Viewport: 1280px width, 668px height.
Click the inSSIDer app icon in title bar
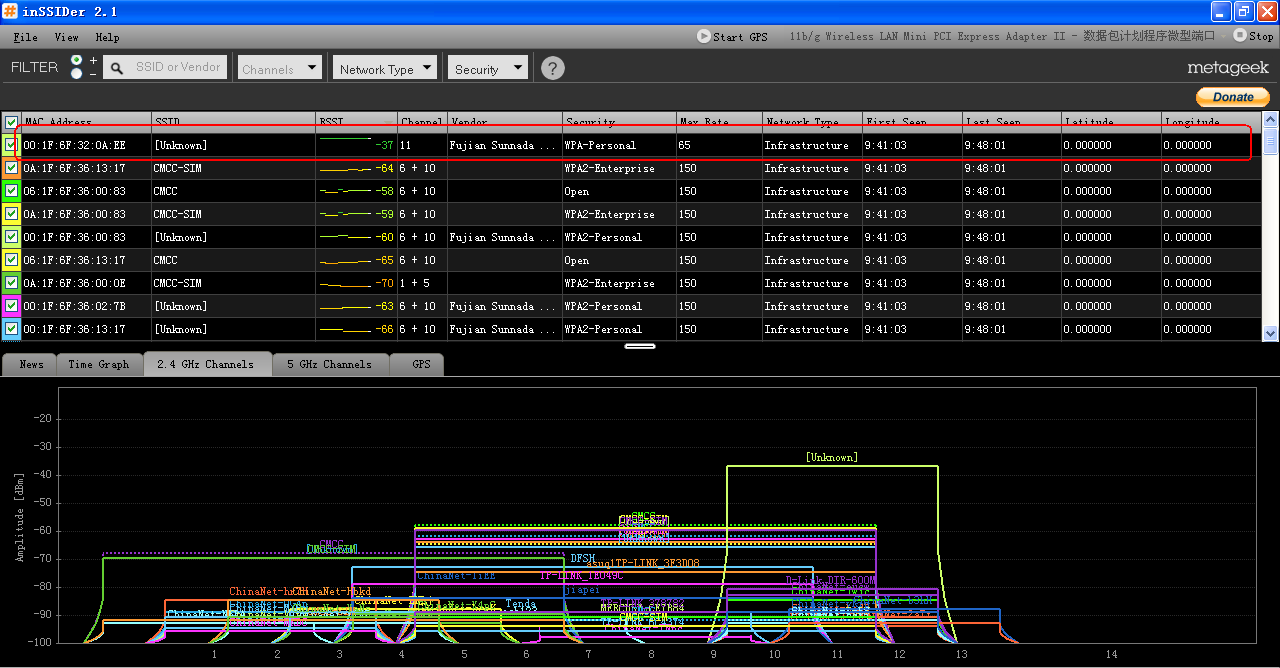[x=11, y=11]
